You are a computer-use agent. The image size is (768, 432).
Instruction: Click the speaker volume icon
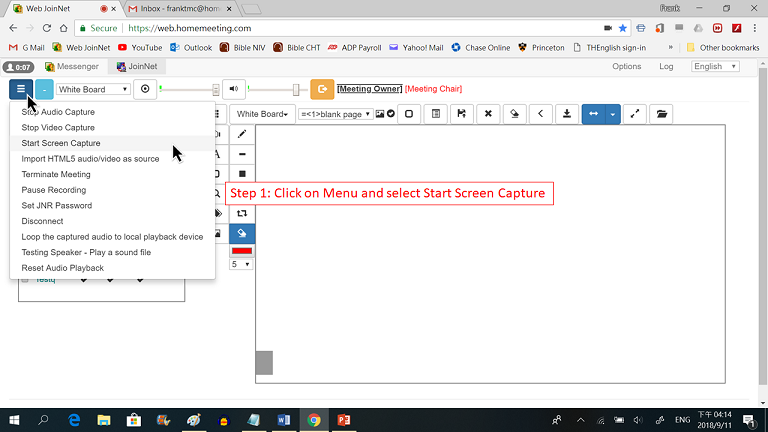pyautogui.click(x=233, y=89)
